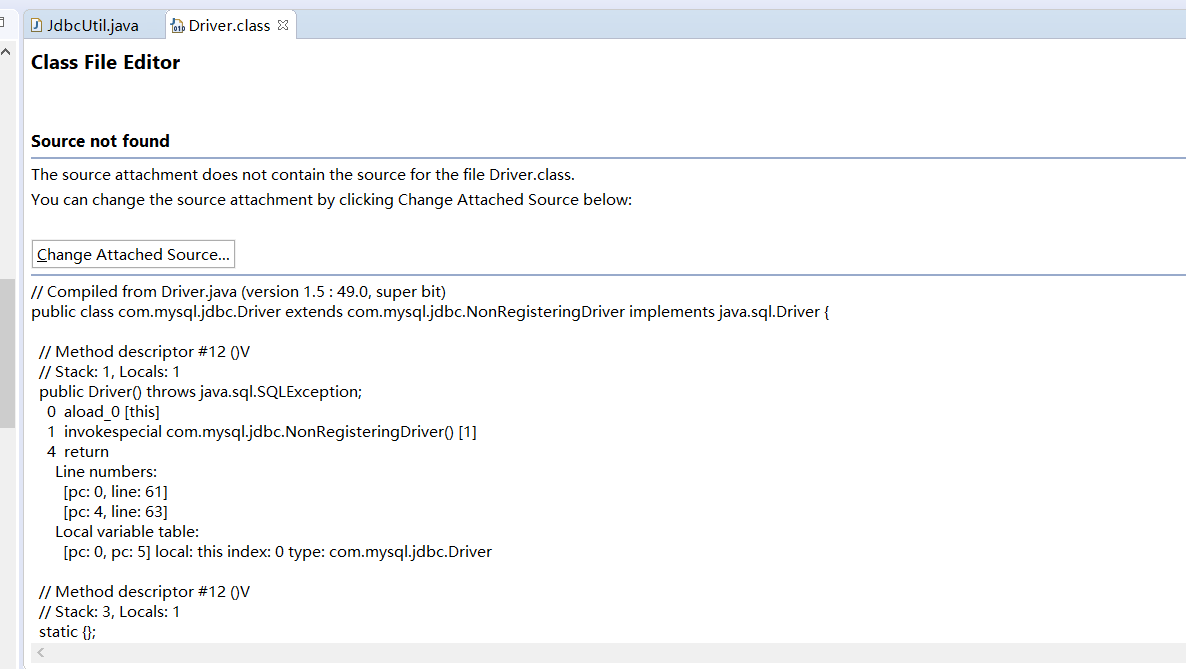1186x669 pixels.
Task: Click the Driver.class file icon
Action: 178,26
